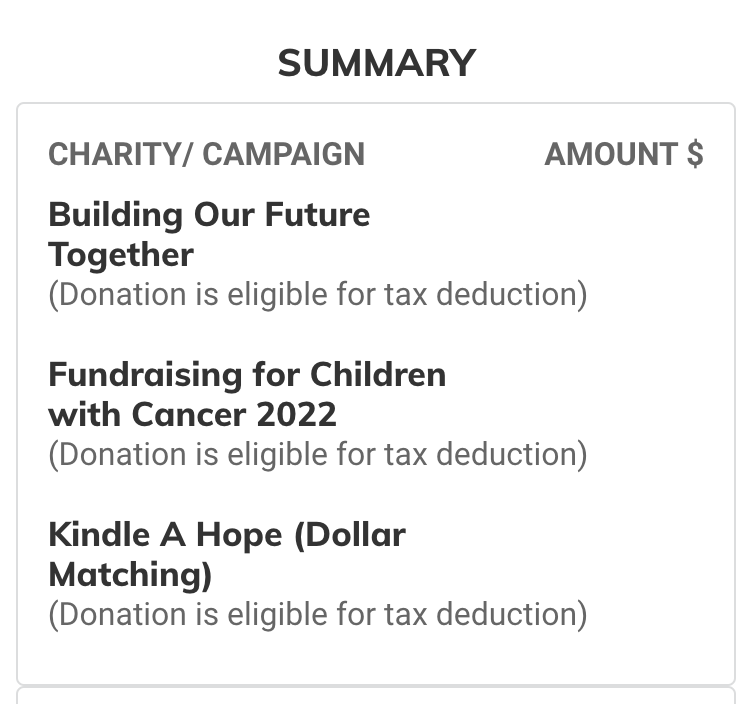Select the Building Our Future Together campaign

point(208,234)
